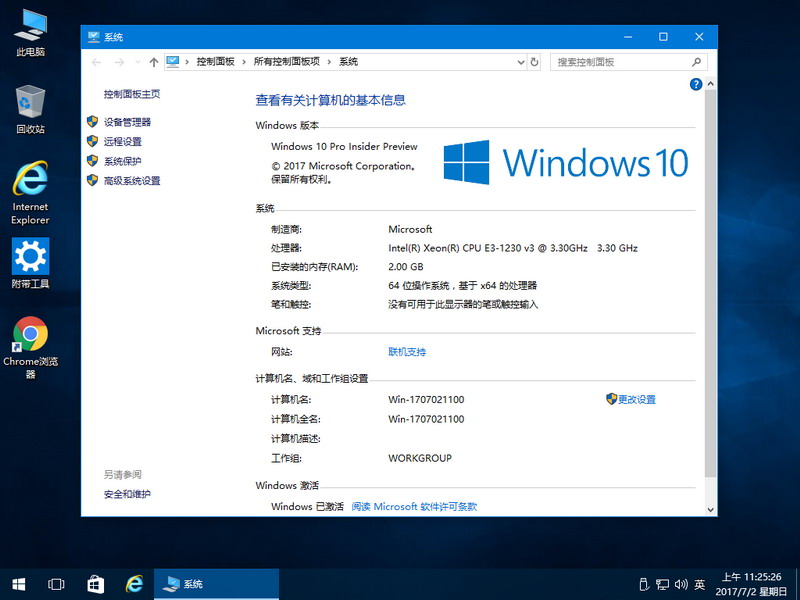This screenshot has height=600, width=800.
Task: Click the text 'Windows 10 Pro Insider Preview'
Action: (x=344, y=146)
